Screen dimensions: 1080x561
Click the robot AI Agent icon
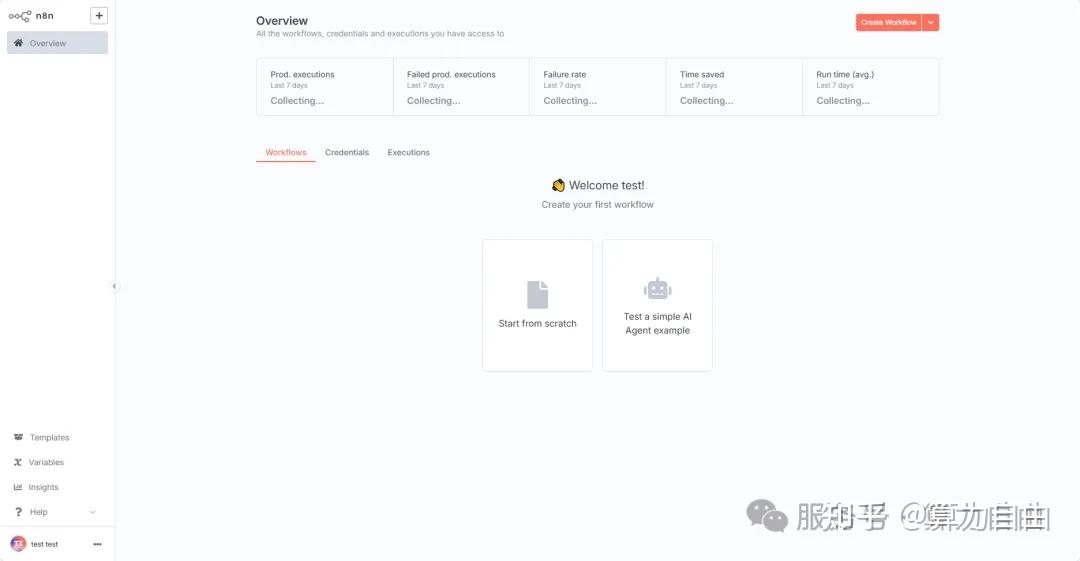tap(657, 289)
